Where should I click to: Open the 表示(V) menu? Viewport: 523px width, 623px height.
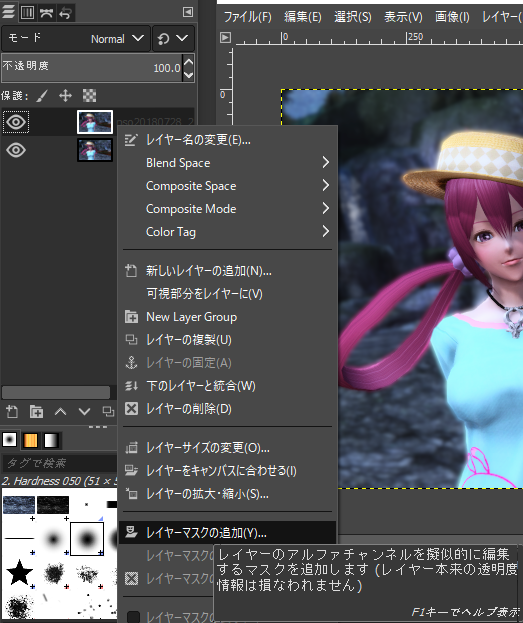tap(403, 17)
